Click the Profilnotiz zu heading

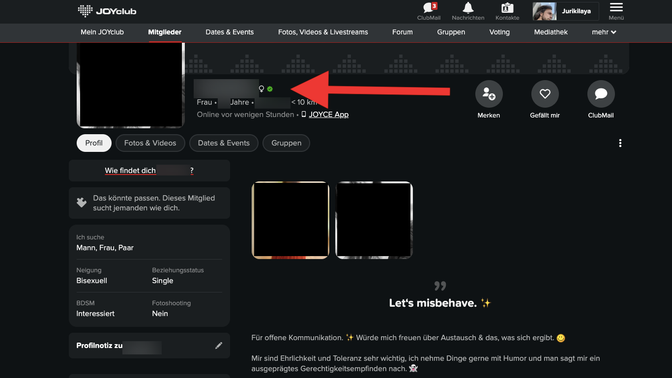pos(99,345)
